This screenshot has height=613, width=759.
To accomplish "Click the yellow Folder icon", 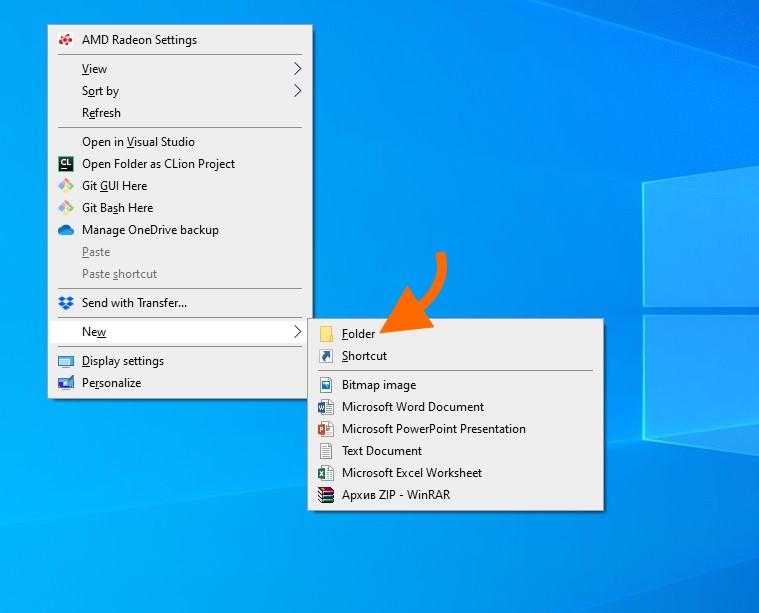I will coord(326,334).
